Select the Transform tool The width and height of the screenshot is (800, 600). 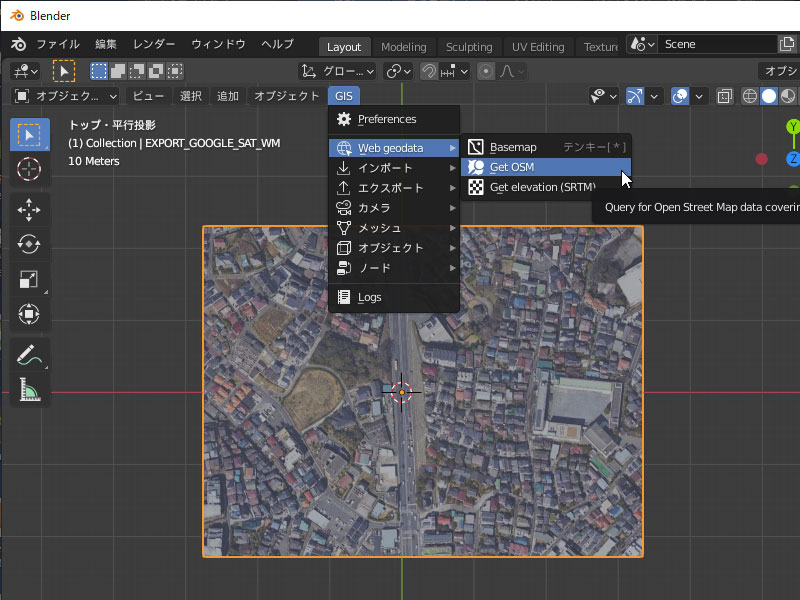29,314
